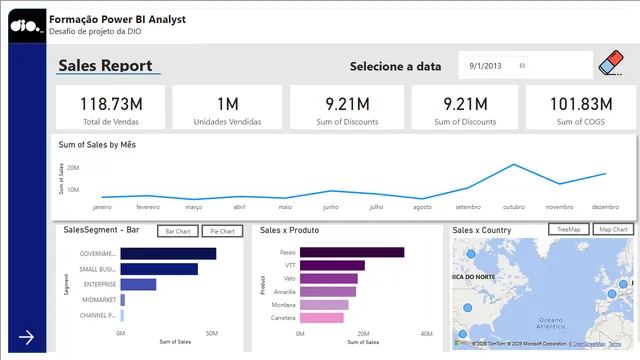Open the date picker calendar icon
Viewport: 640px width, 360px height.
coord(522,66)
